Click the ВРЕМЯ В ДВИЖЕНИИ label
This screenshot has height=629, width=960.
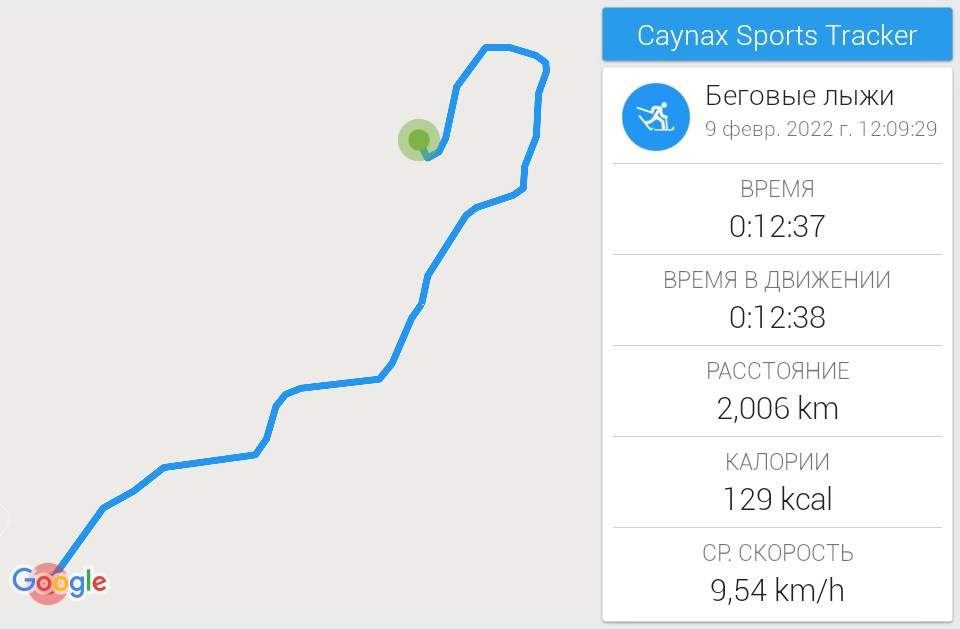(x=777, y=280)
